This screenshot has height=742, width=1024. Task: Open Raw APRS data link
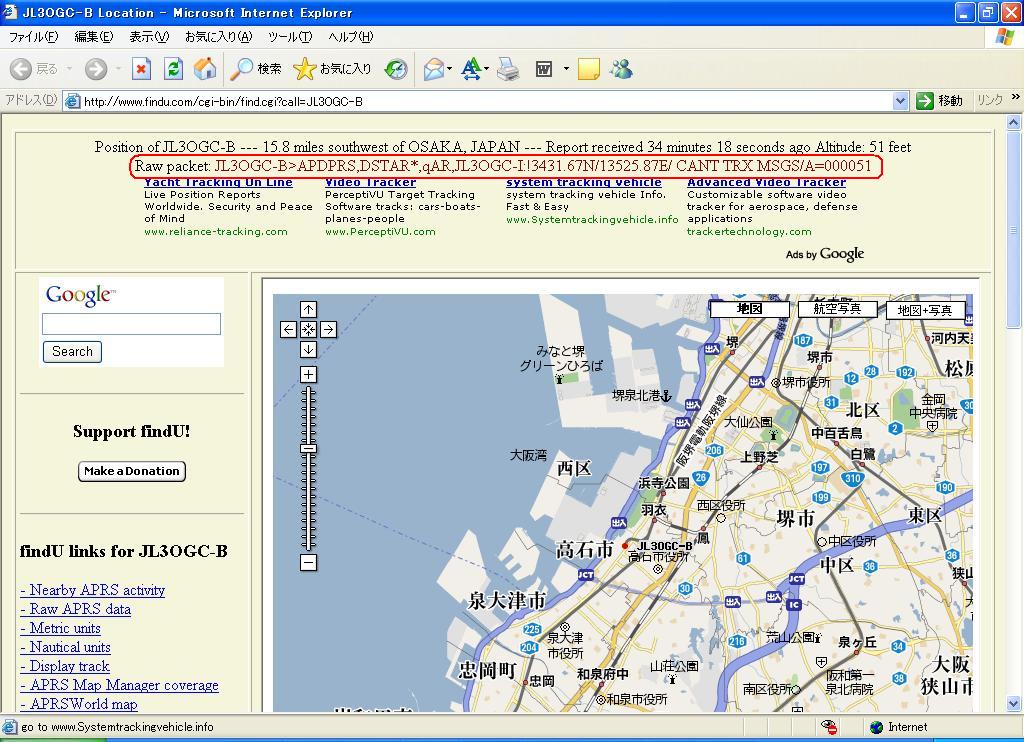[76, 609]
